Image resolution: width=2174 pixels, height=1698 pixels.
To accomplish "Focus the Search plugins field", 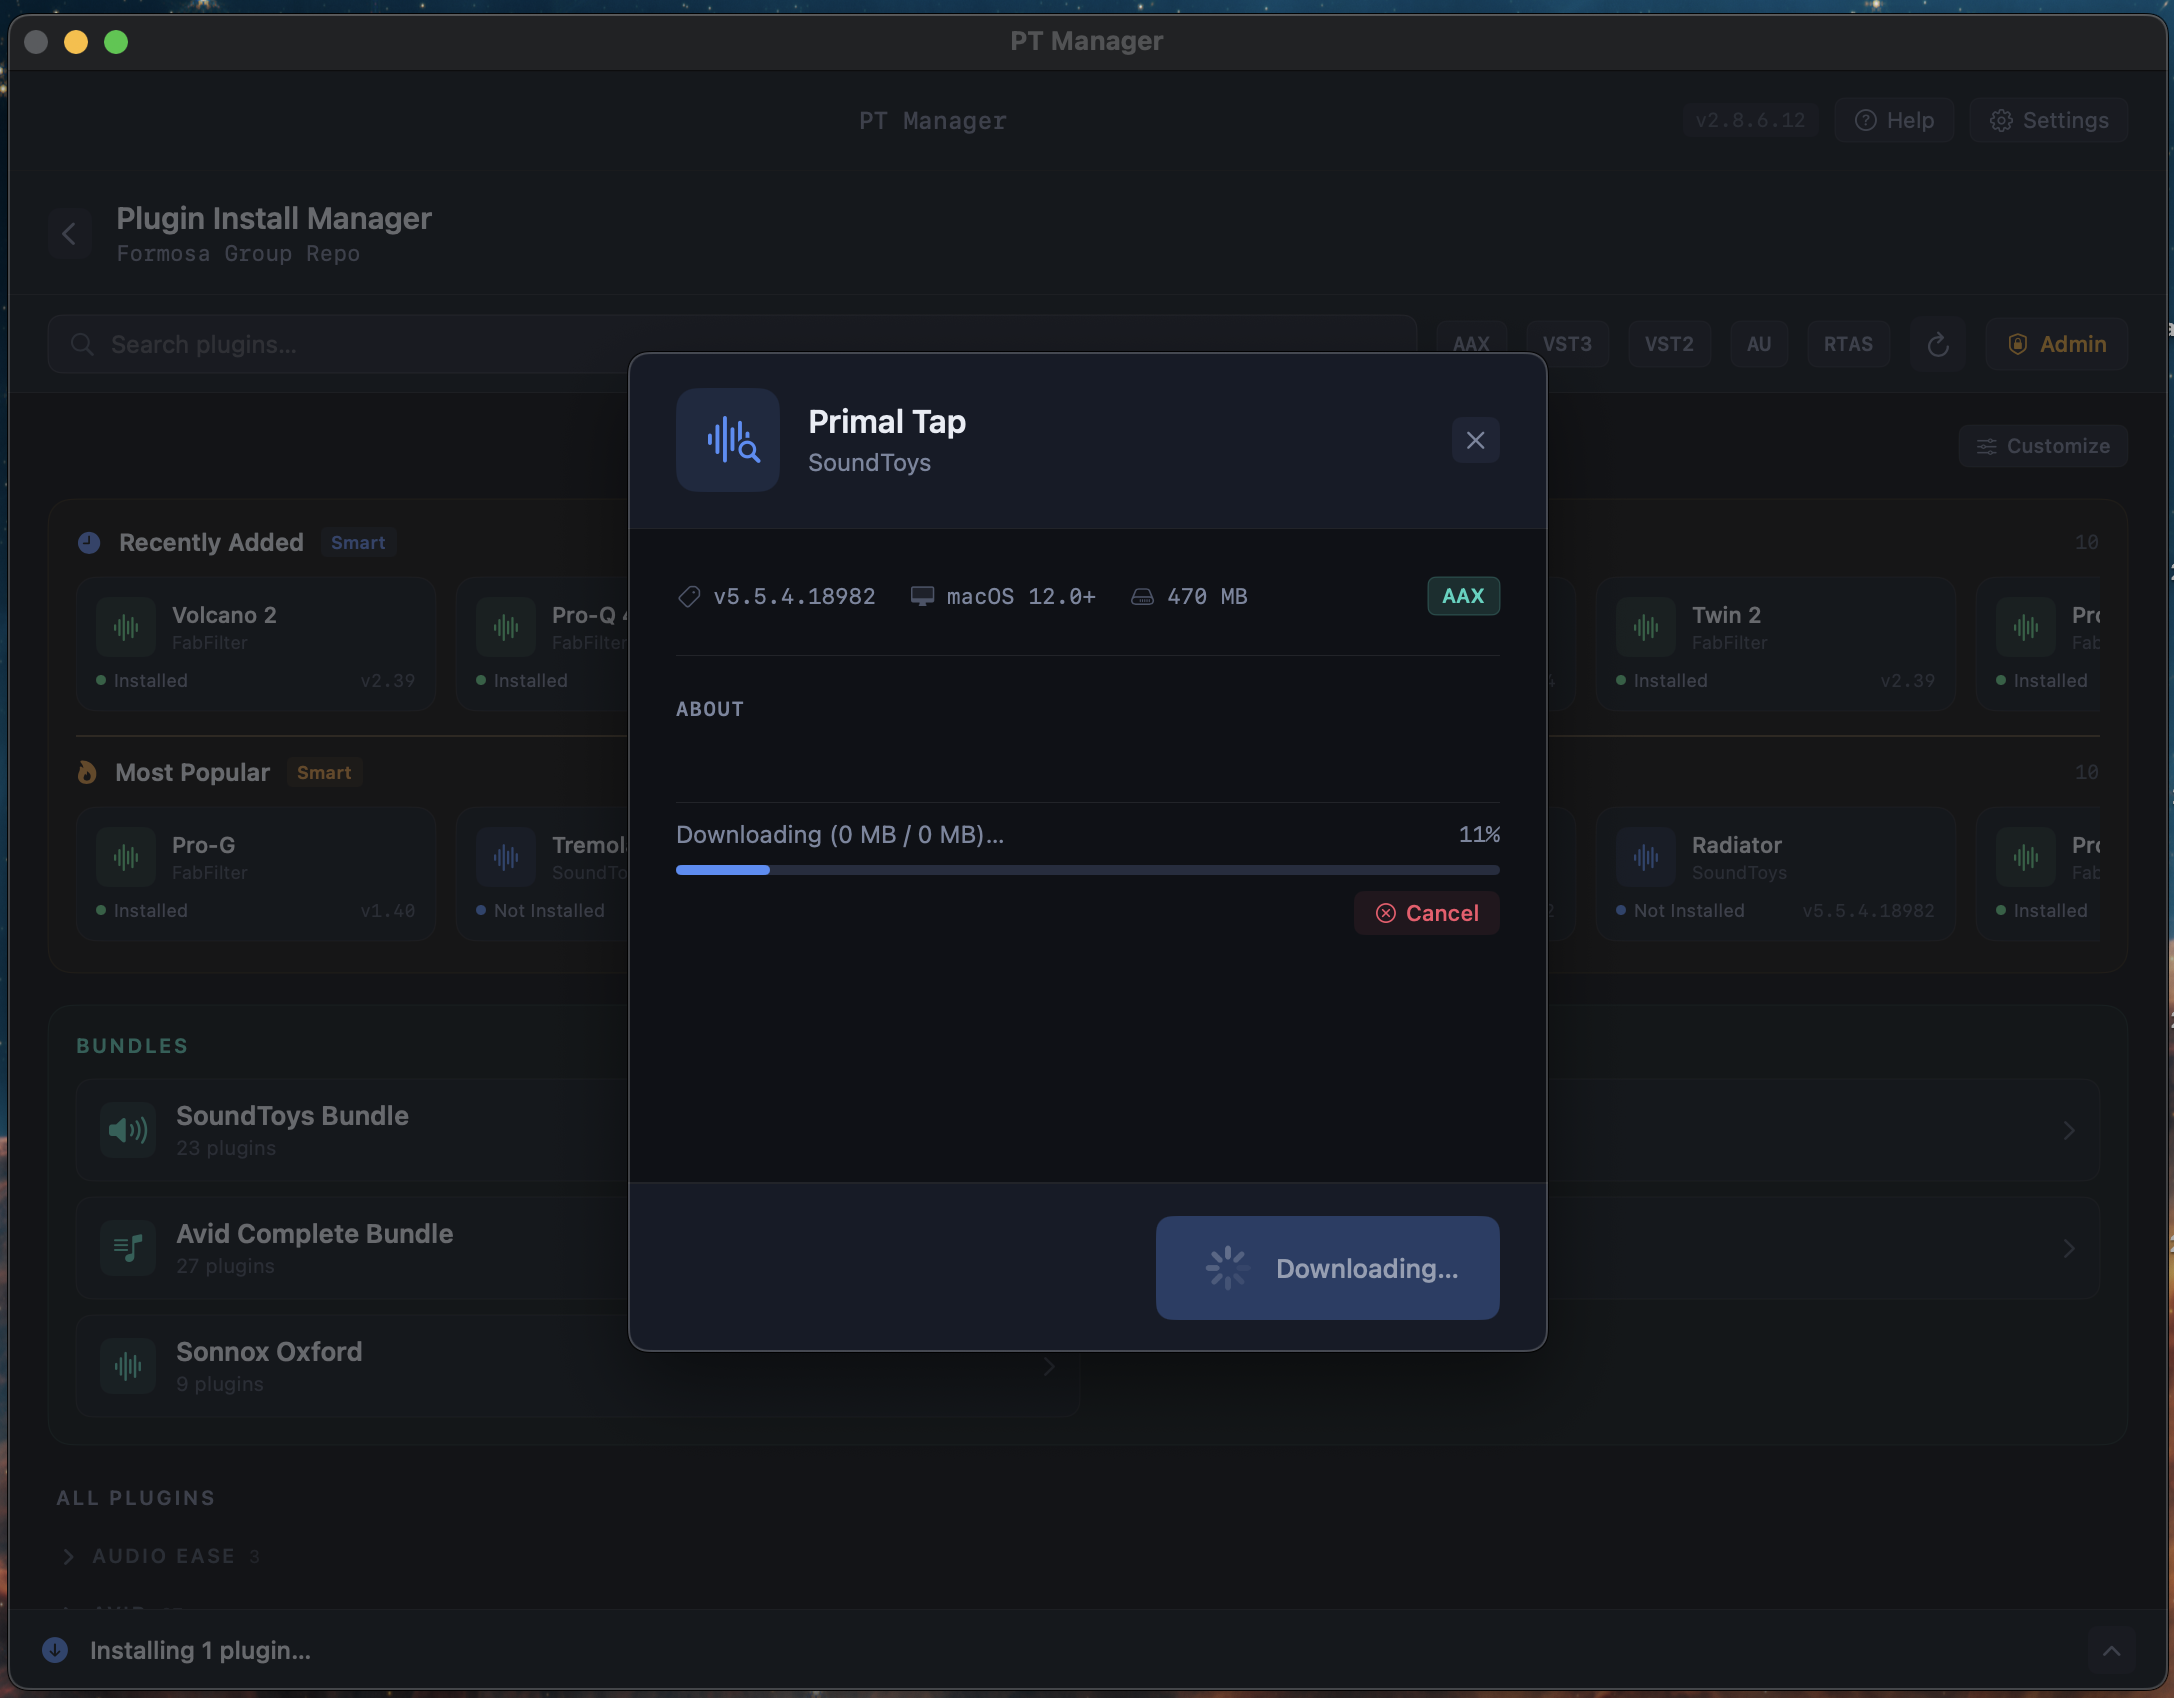I will (732, 344).
